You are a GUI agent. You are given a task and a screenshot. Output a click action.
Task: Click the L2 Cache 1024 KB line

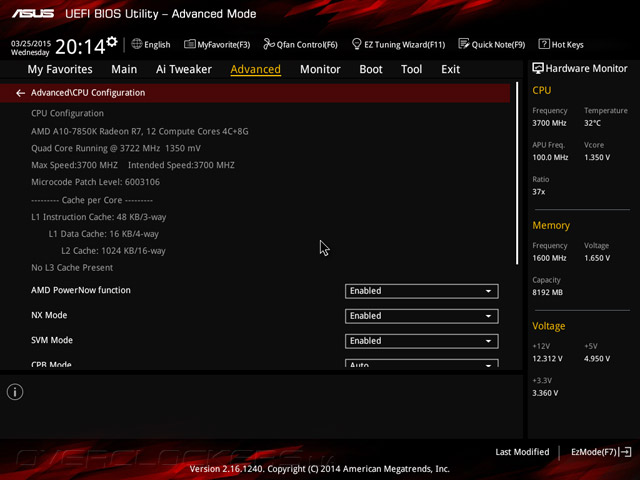tap(113, 251)
